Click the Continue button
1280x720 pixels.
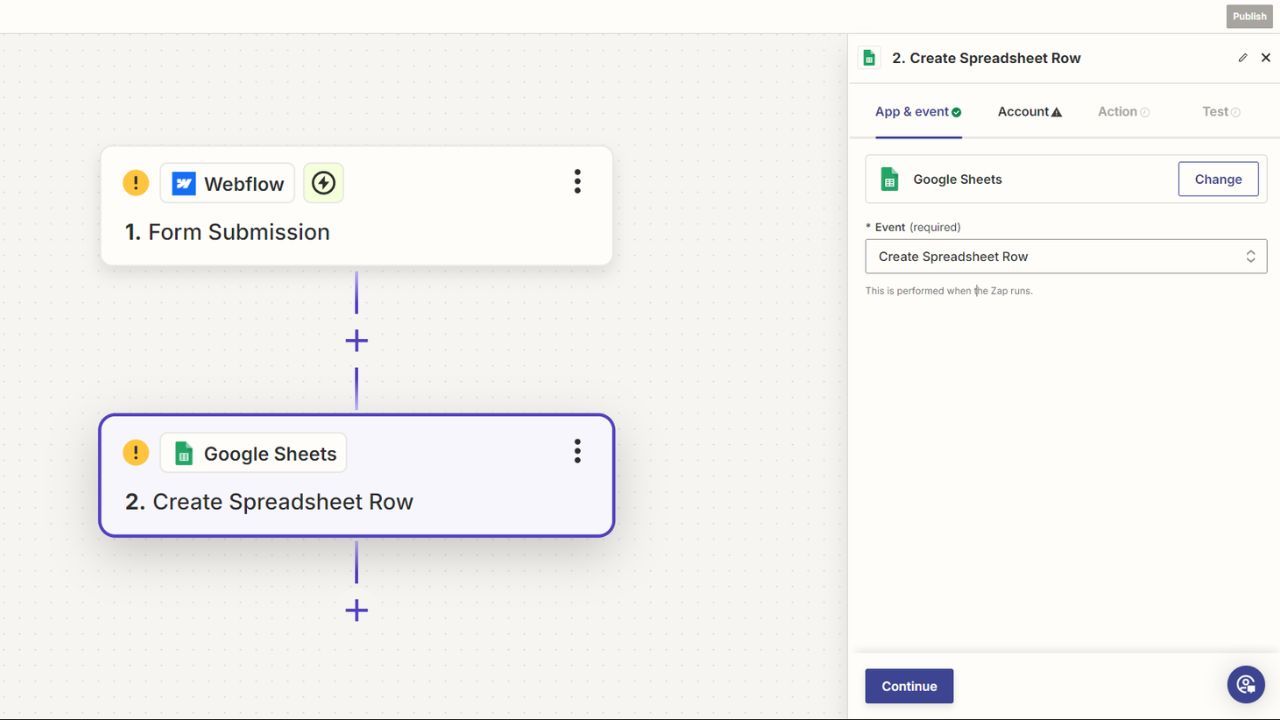coord(908,686)
